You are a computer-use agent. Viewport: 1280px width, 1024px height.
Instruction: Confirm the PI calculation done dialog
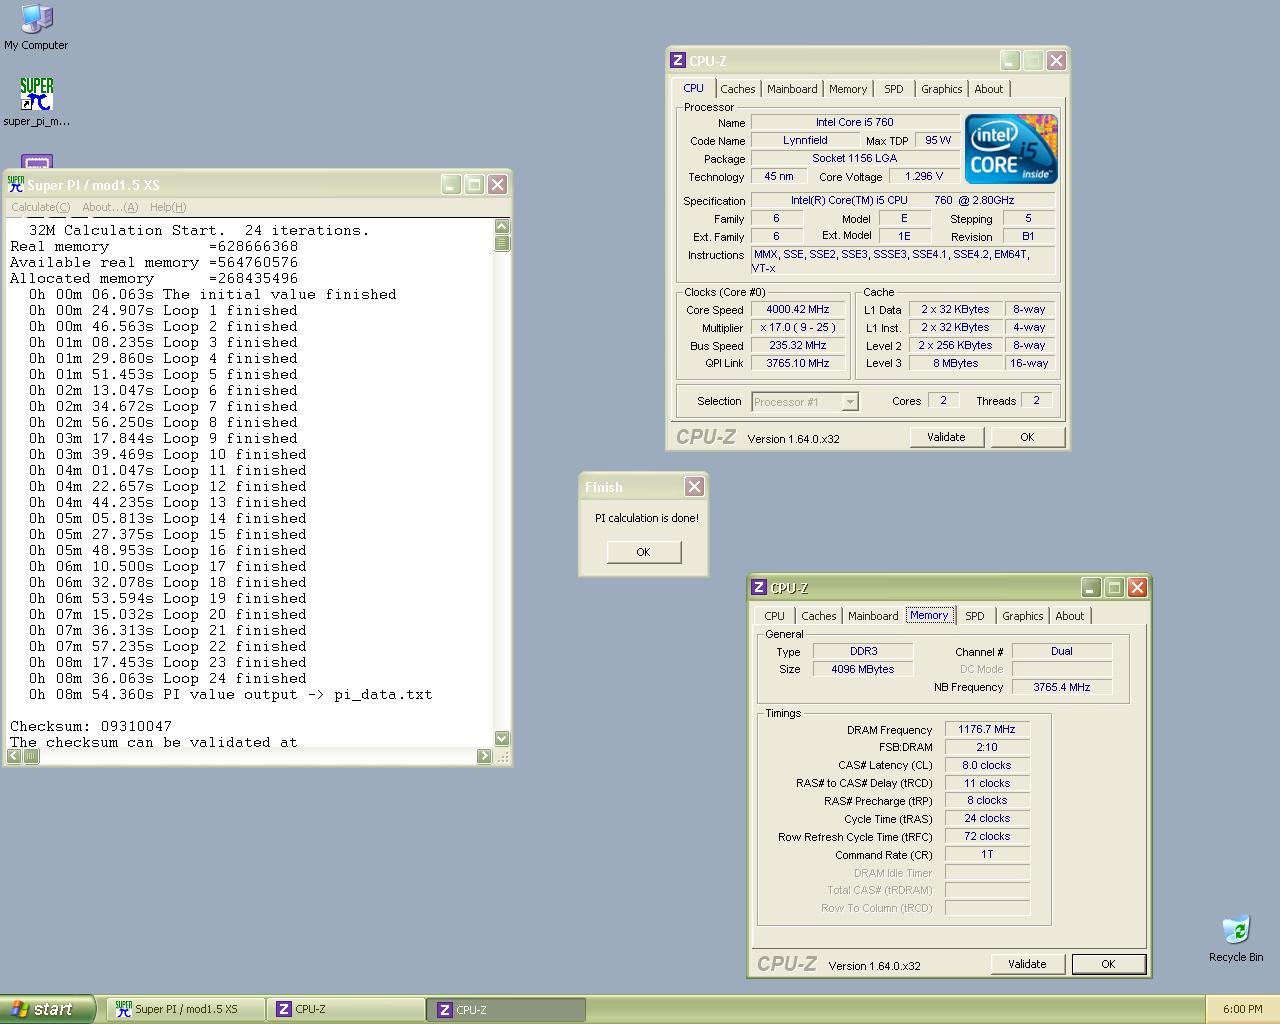pos(643,552)
